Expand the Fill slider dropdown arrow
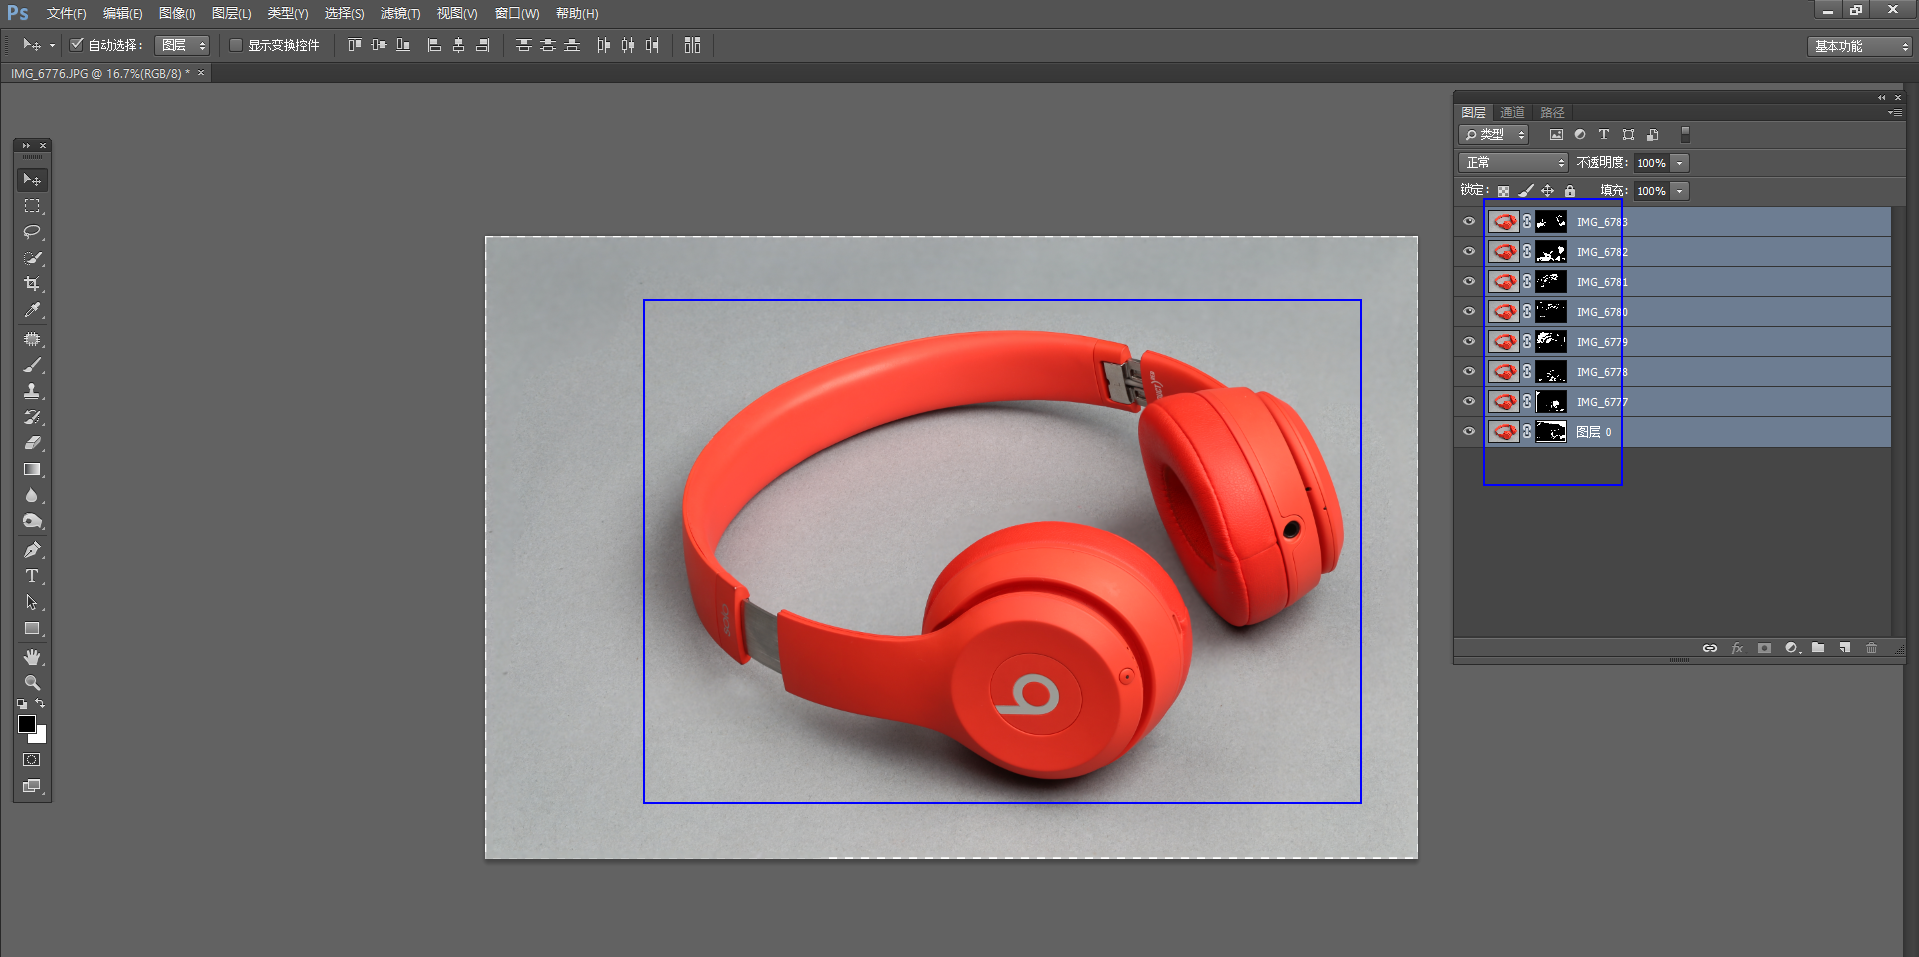 (x=1680, y=191)
